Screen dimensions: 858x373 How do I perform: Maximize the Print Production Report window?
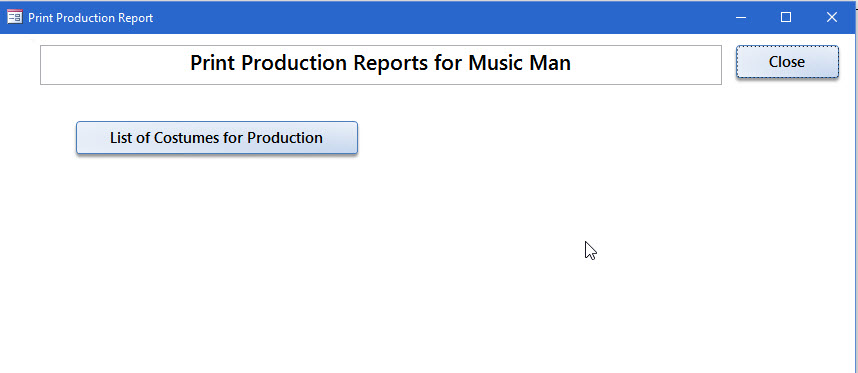click(786, 17)
